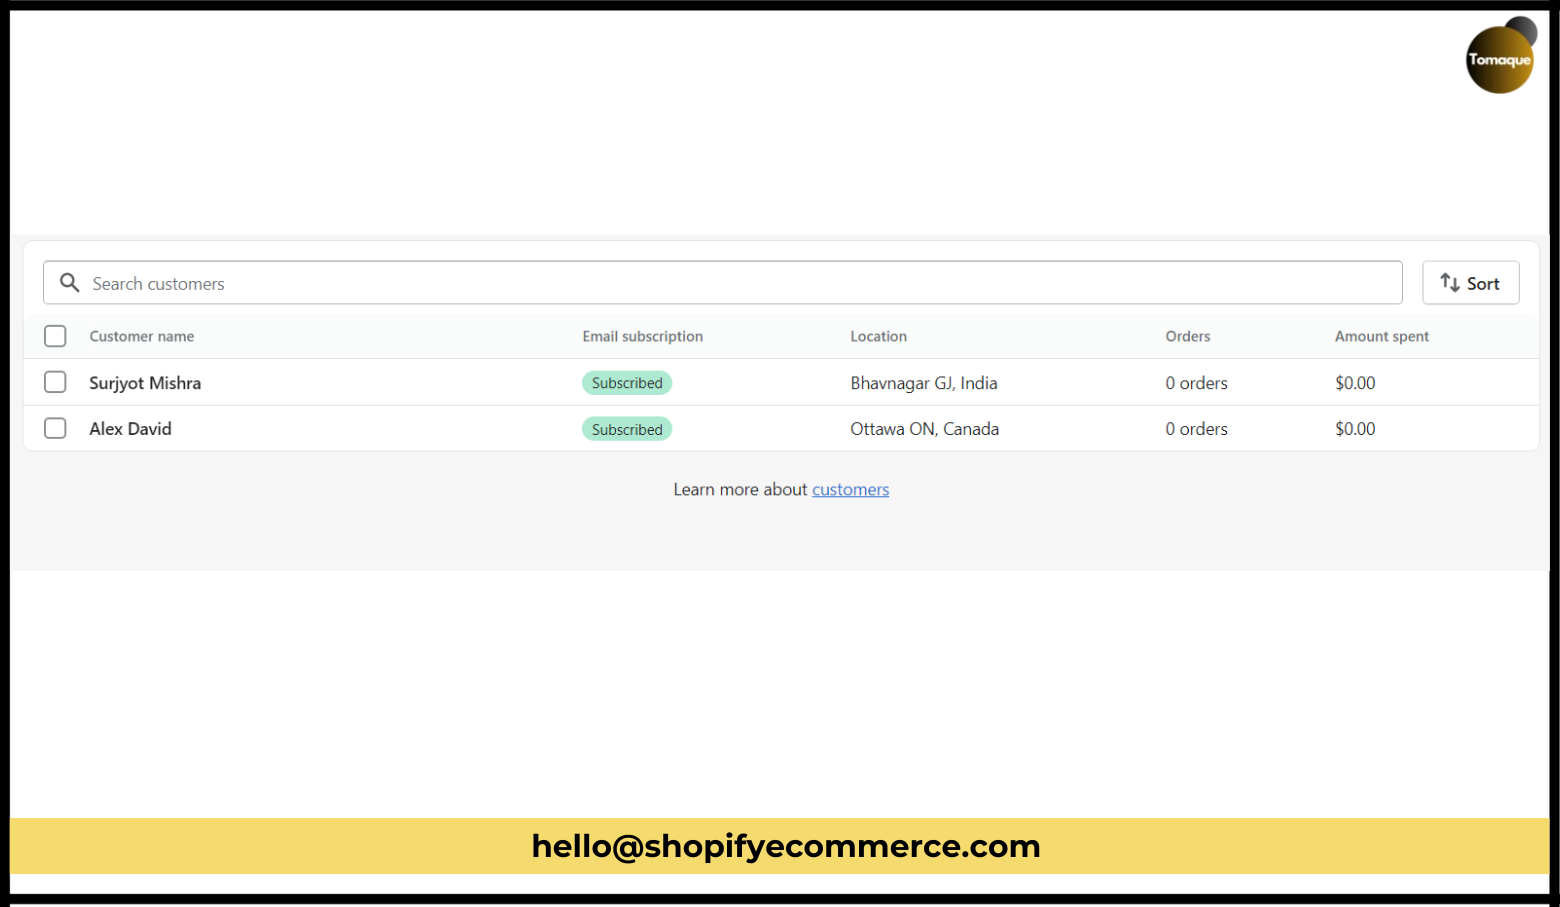Screen dimensions: 1560x907
Task: Click the Amount spent column header
Action: point(1382,336)
